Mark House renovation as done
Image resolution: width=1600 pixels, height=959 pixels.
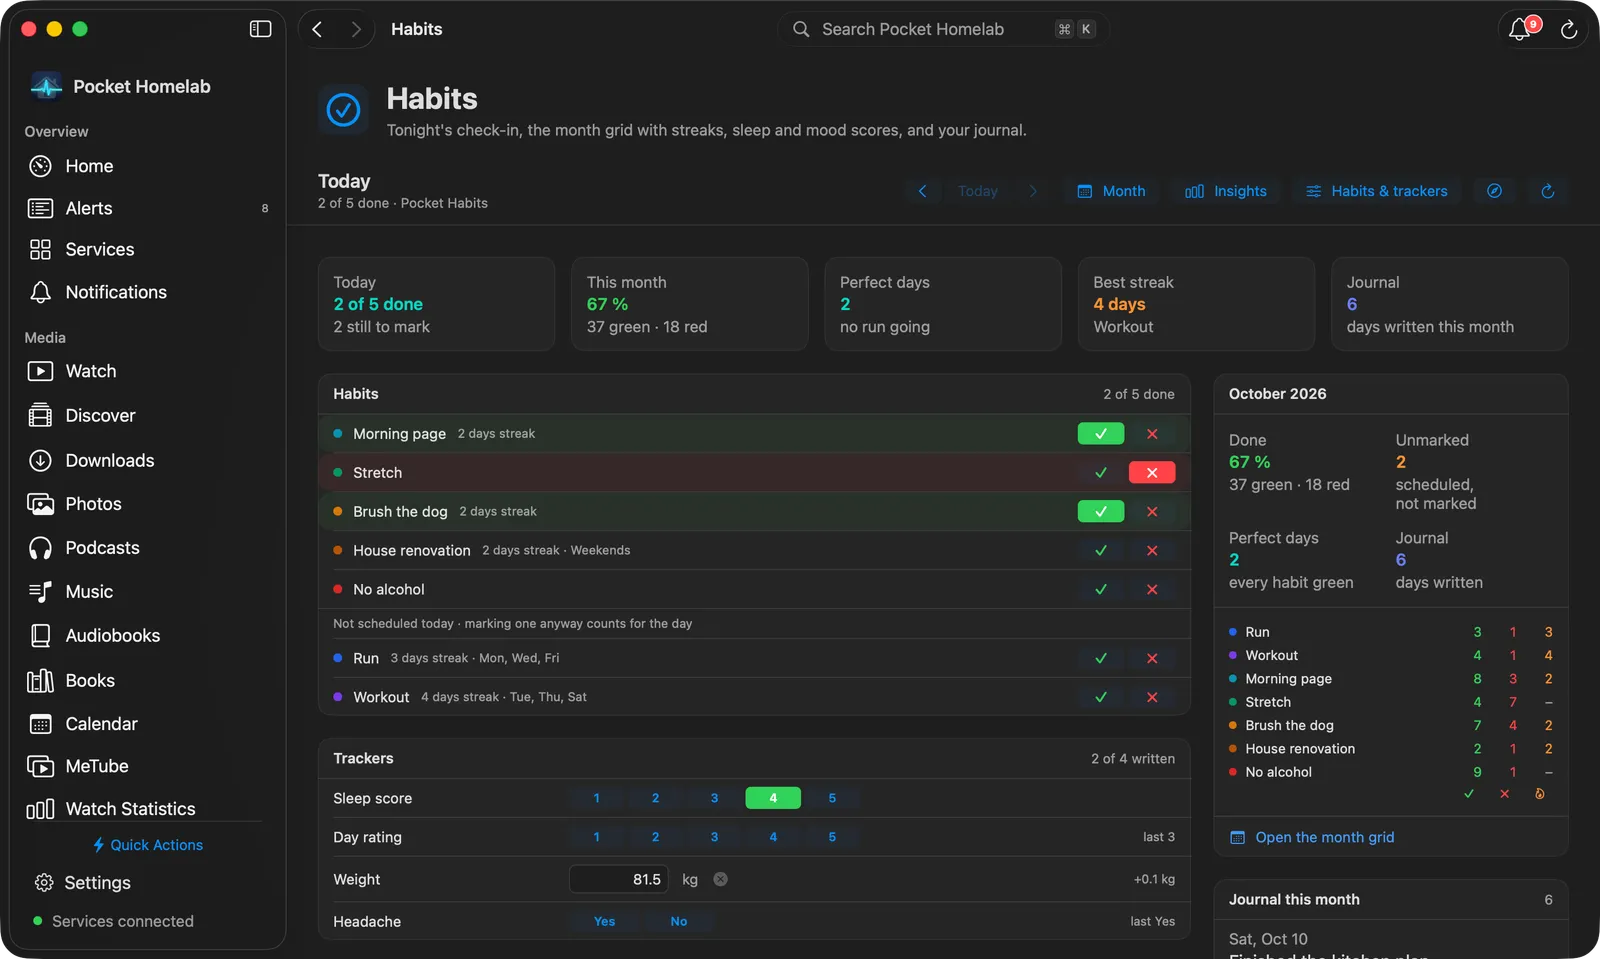click(x=1101, y=551)
